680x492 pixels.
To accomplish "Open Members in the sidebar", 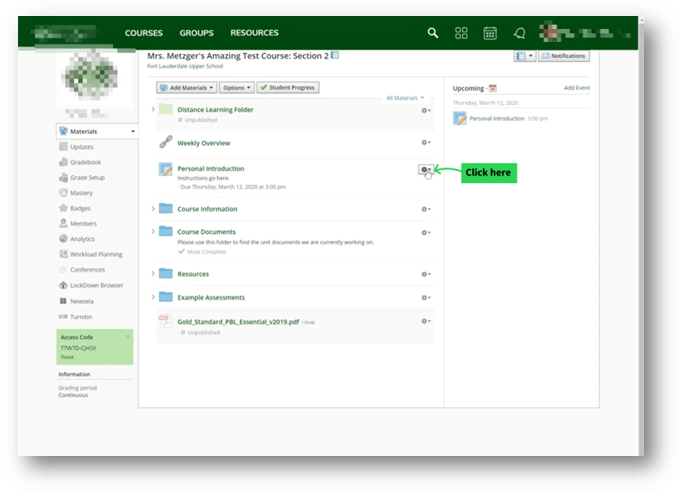I will (x=83, y=223).
